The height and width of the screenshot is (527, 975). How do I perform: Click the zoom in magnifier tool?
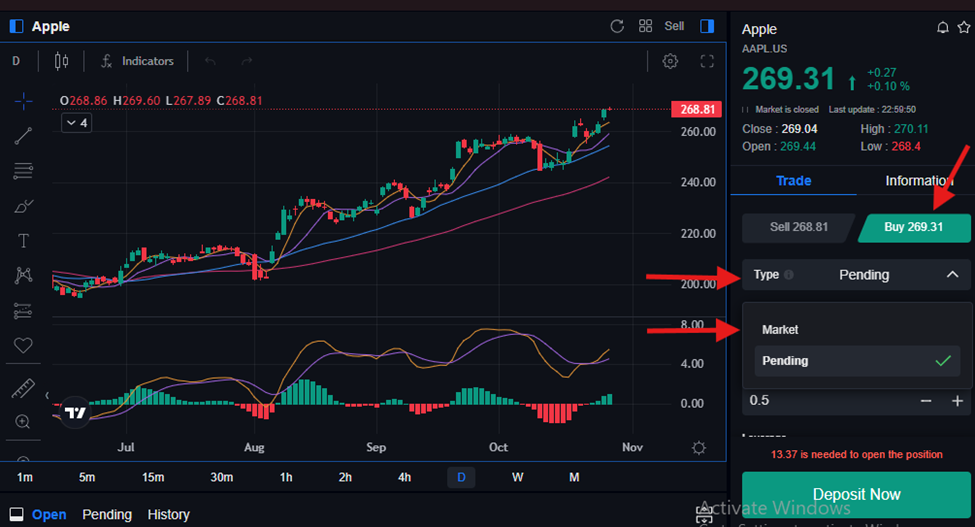coord(23,422)
